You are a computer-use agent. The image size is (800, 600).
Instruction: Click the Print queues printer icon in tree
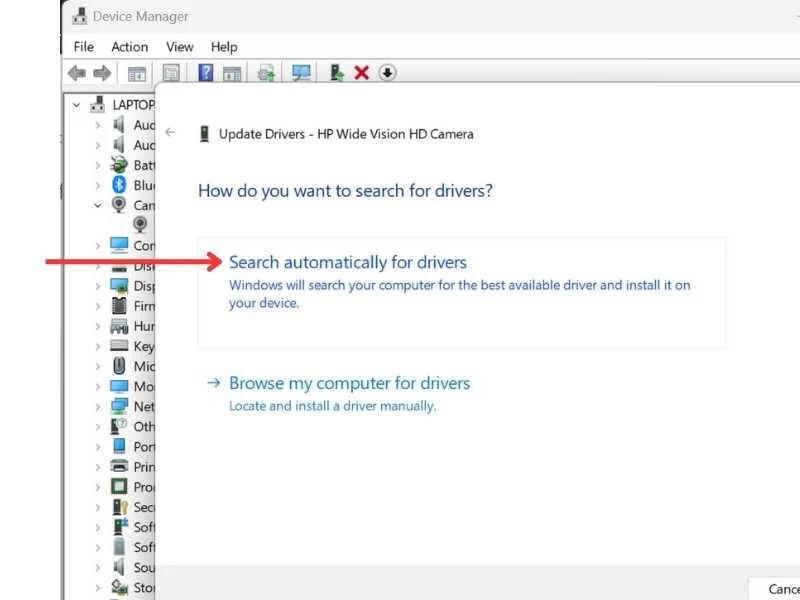tap(119, 466)
